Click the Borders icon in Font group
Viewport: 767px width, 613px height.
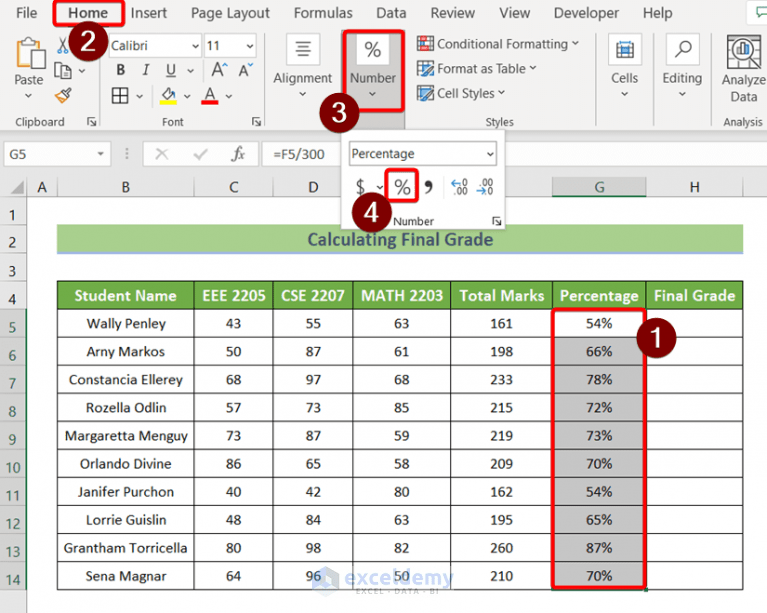[x=120, y=96]
